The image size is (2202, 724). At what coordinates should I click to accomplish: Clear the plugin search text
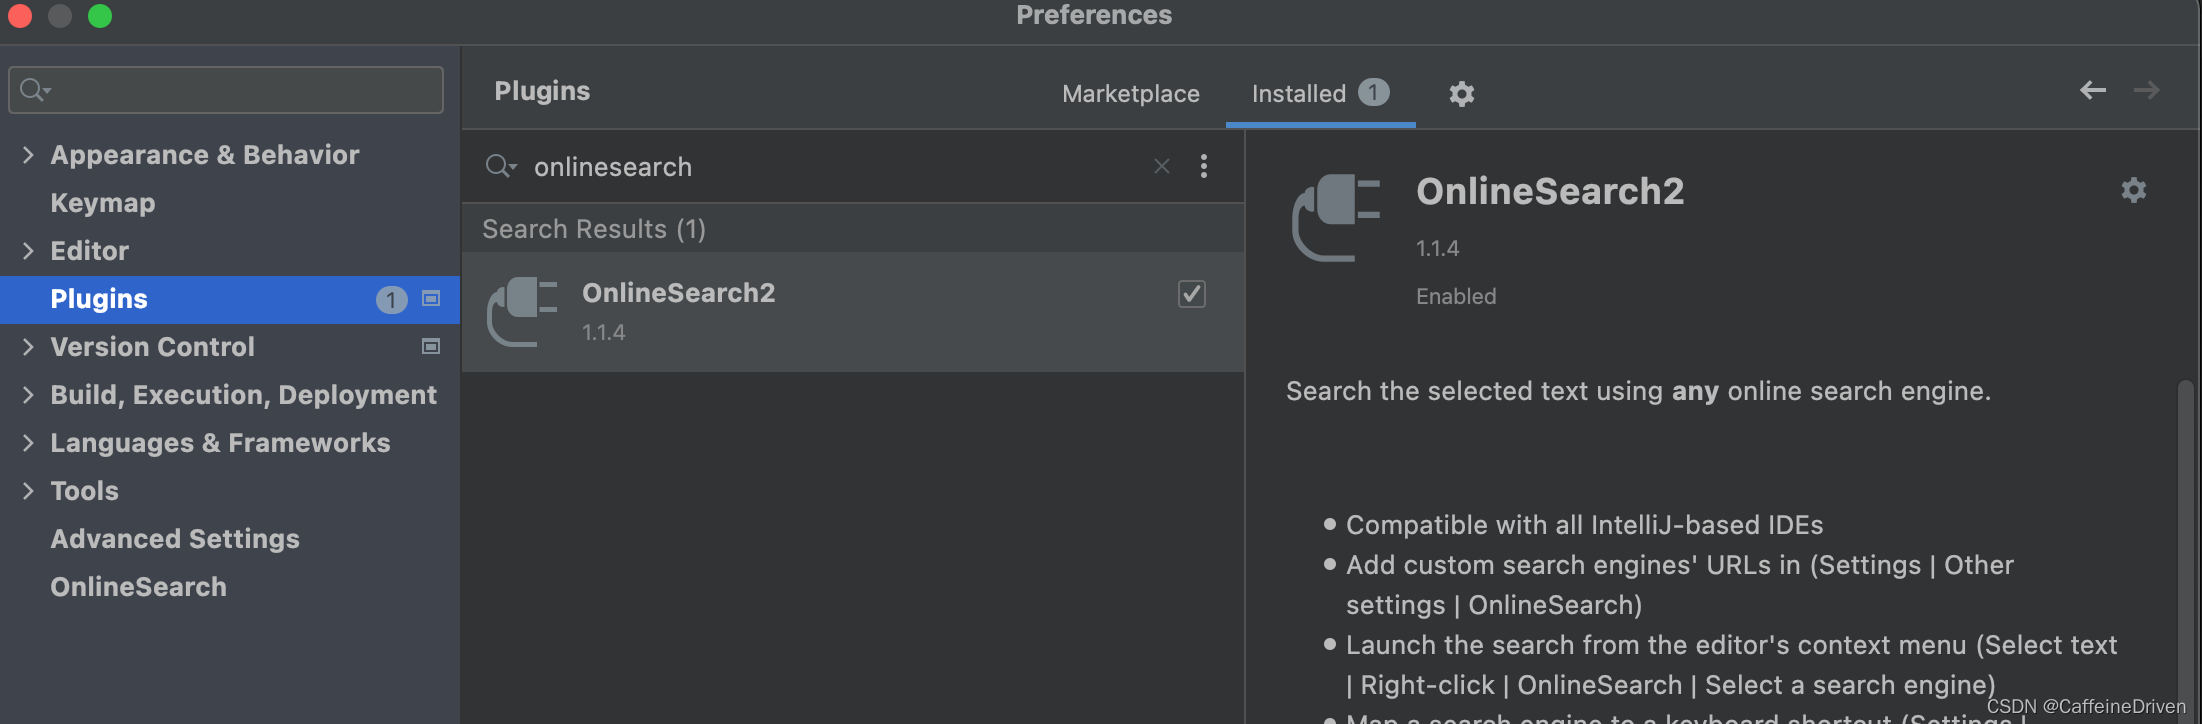click(x=1162, y=166)
